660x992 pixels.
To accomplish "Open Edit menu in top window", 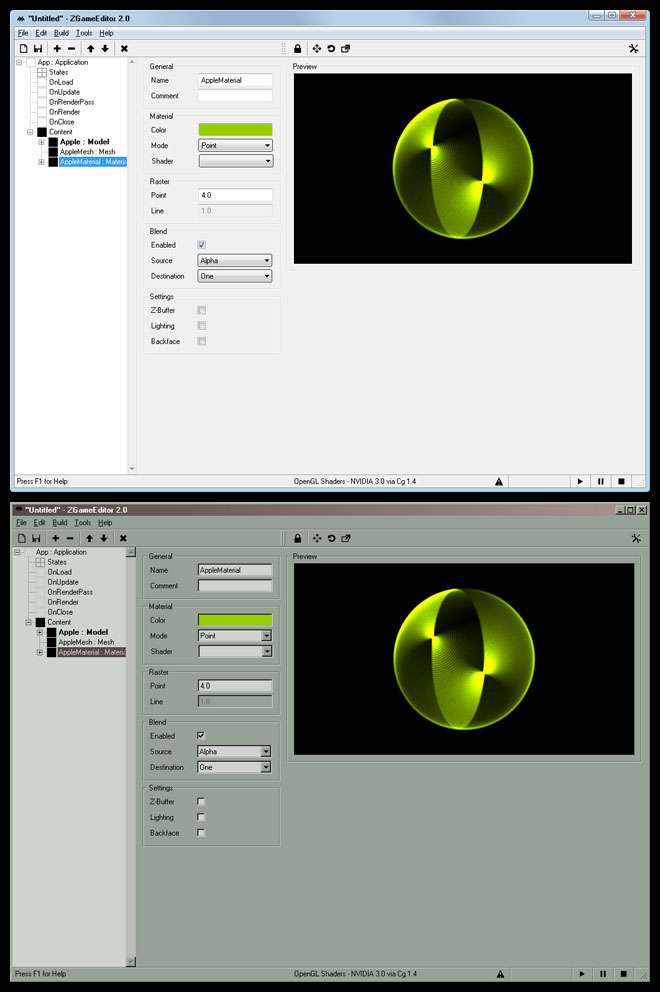I will point(41,33).
